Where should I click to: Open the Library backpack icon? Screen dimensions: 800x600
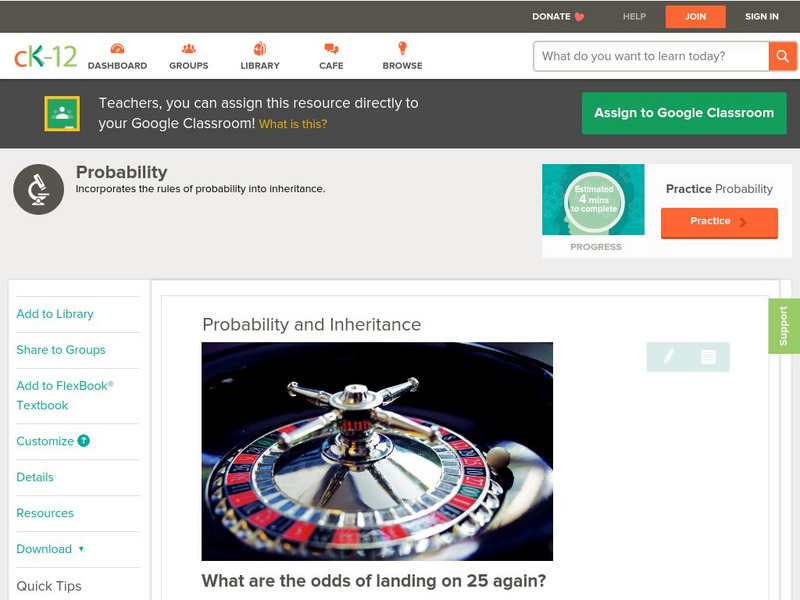(260, 48)
